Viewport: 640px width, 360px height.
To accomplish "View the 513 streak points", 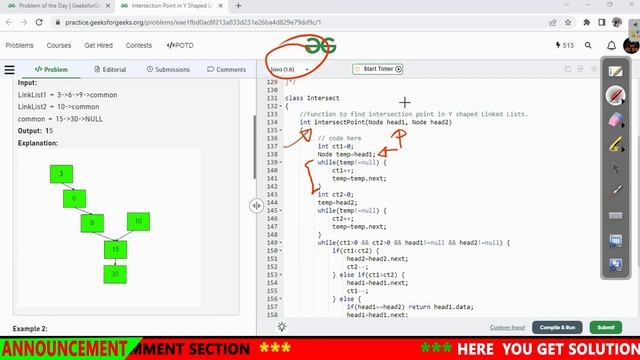I will [564, 45].
